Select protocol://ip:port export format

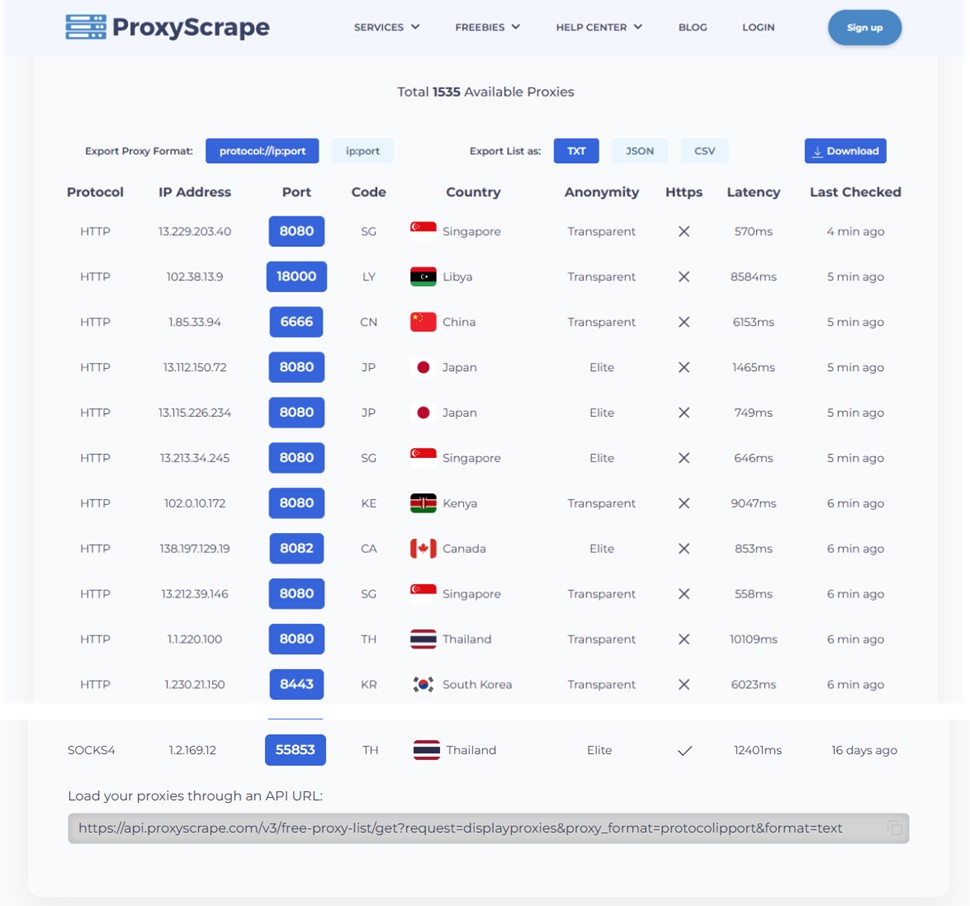click(262, 151)
